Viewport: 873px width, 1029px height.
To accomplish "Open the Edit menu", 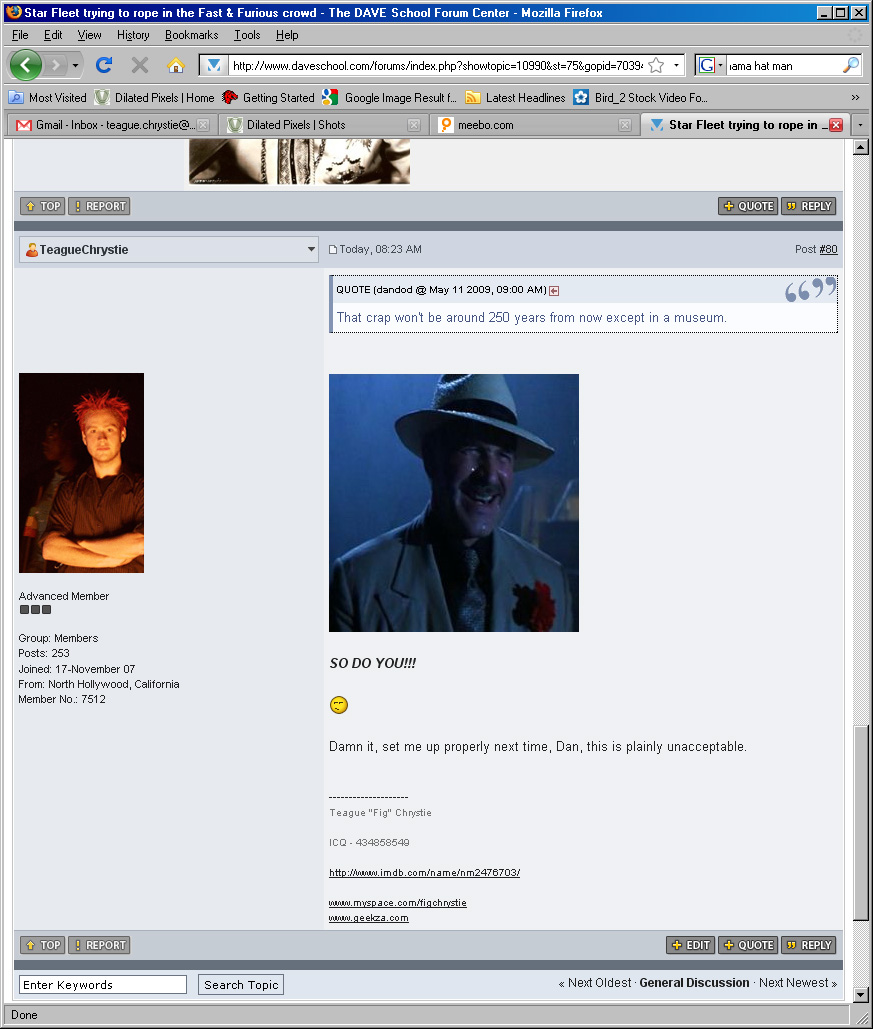I will pyautogui.click(x=53, y=35).
